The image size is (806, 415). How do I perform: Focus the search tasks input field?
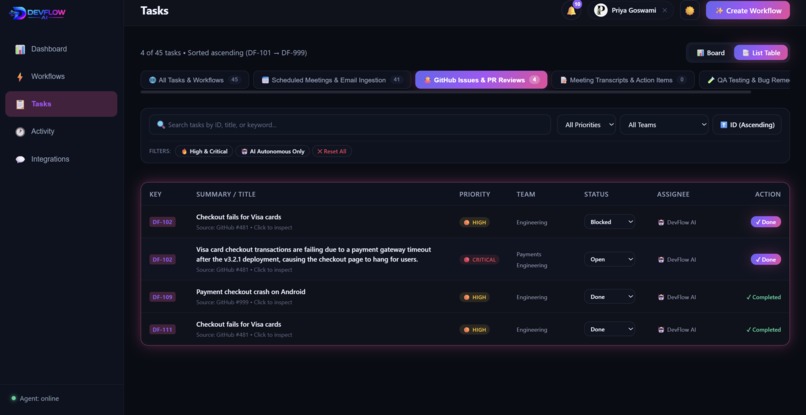tap(350, 124)
